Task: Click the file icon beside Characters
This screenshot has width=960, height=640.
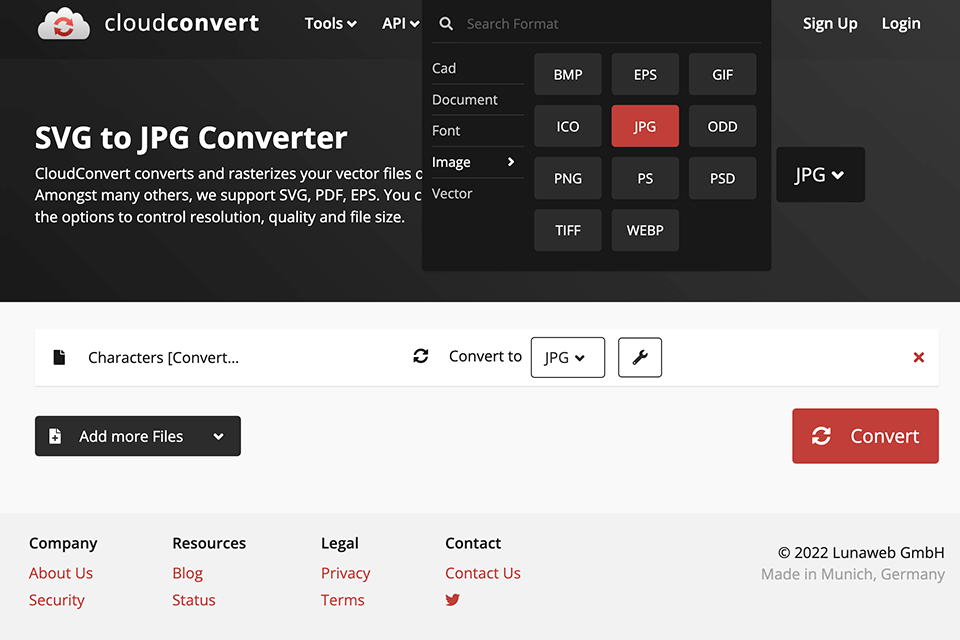Action: pos(59,357)
